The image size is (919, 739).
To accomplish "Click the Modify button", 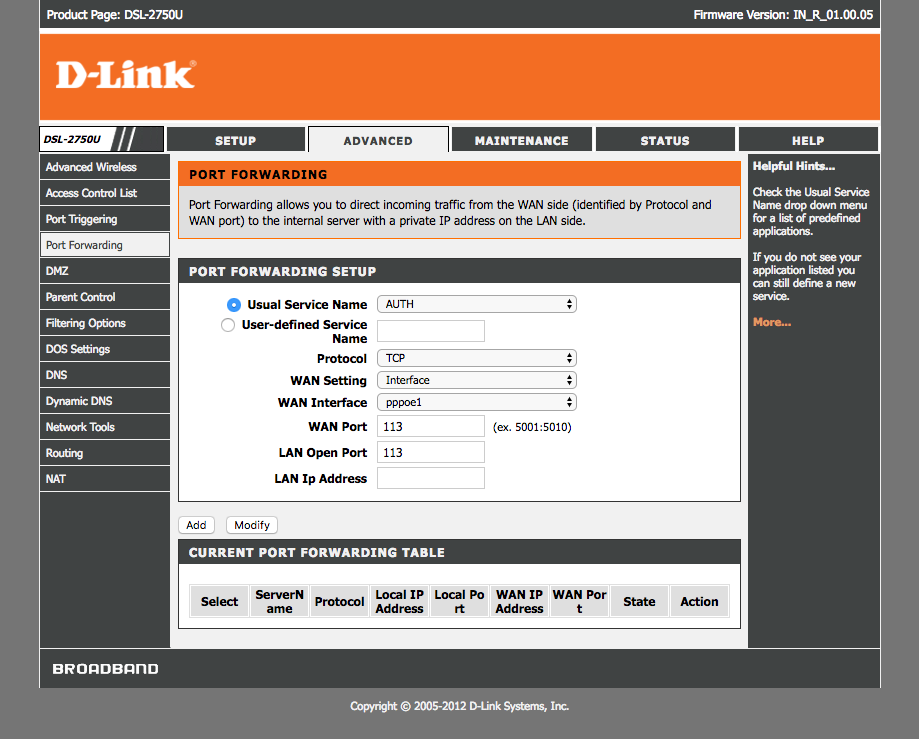I will click(252, 525).
